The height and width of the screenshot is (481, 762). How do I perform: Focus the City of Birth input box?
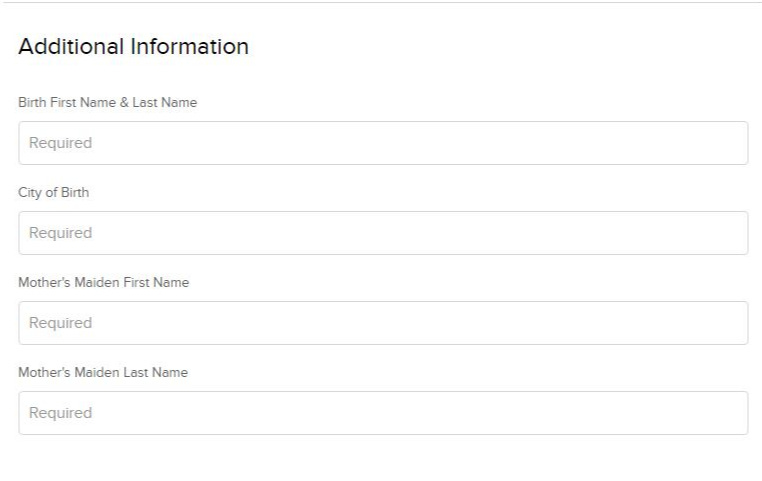coord(383,233)
